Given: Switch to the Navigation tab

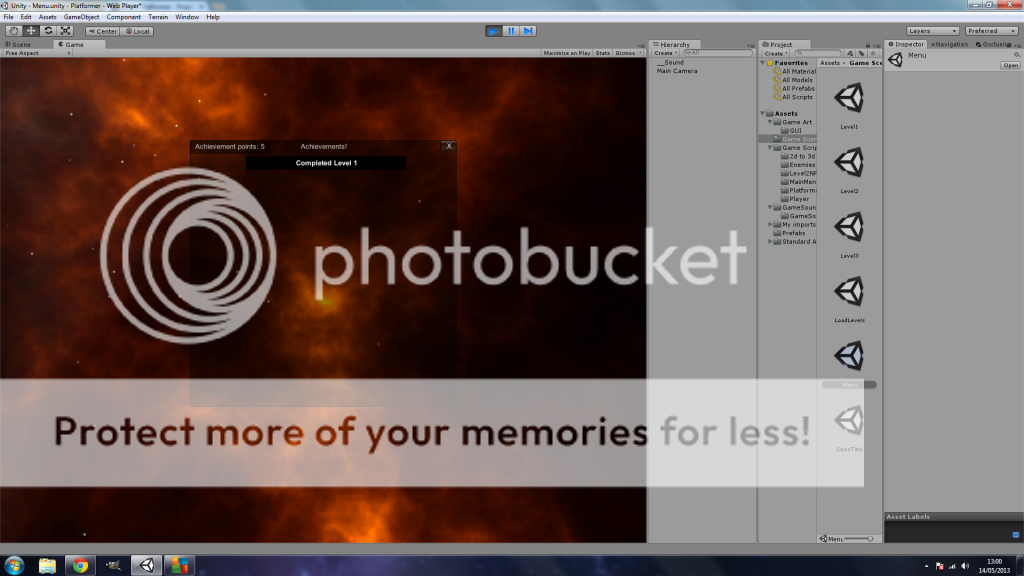Looking at the screenshot, I should 950,44.
